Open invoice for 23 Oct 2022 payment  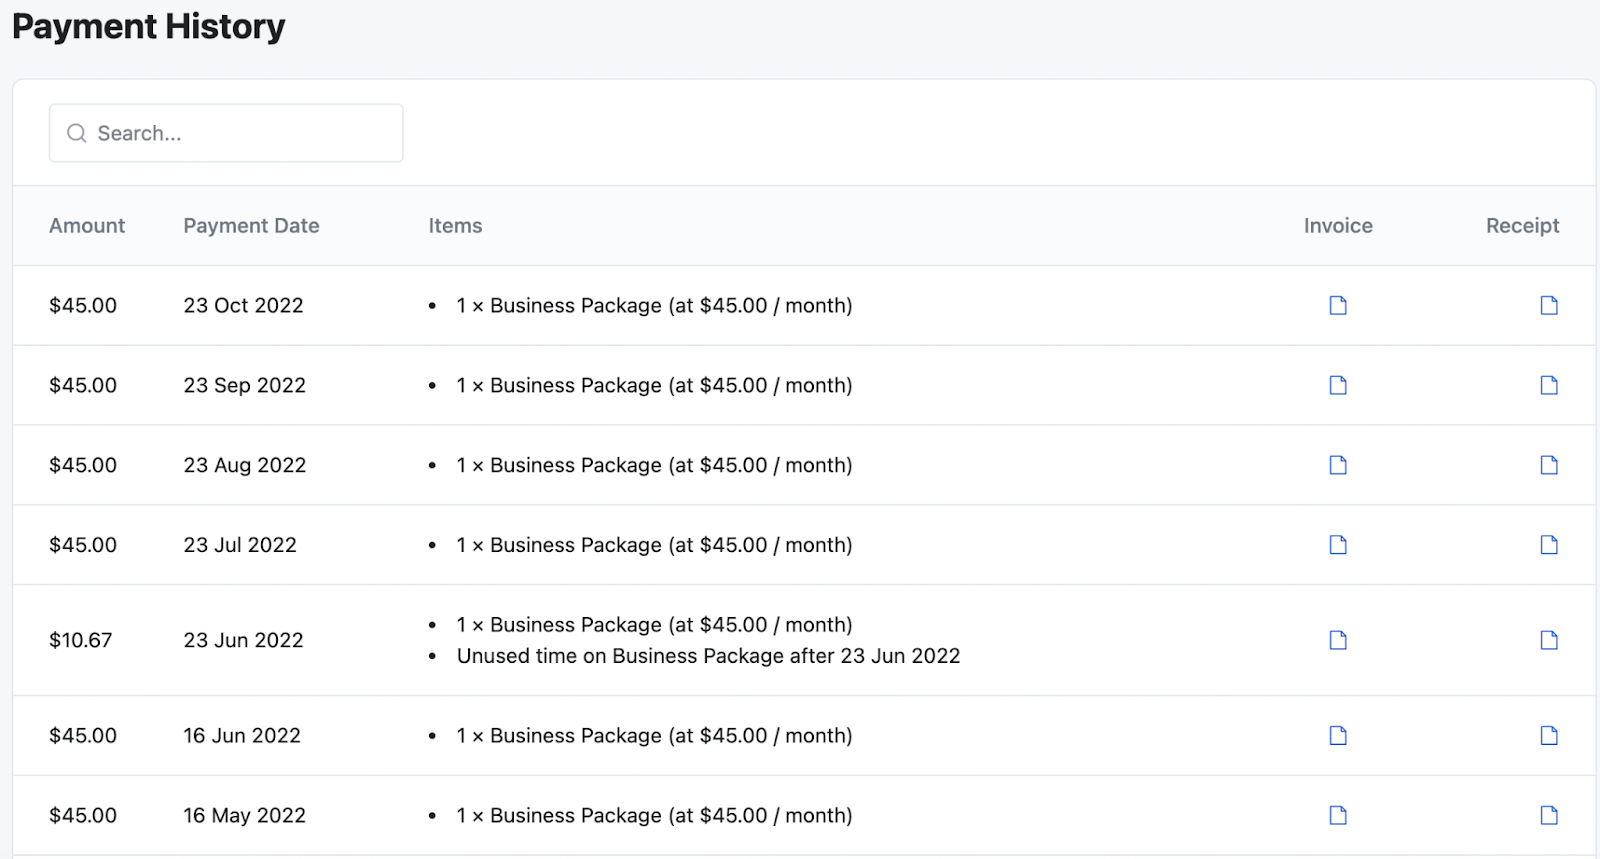pyautogui.click(x=1338, y=305)
